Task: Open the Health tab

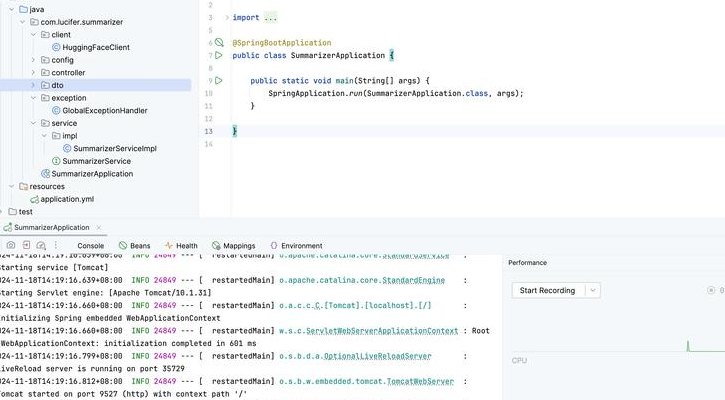Action: coord(181,246)
